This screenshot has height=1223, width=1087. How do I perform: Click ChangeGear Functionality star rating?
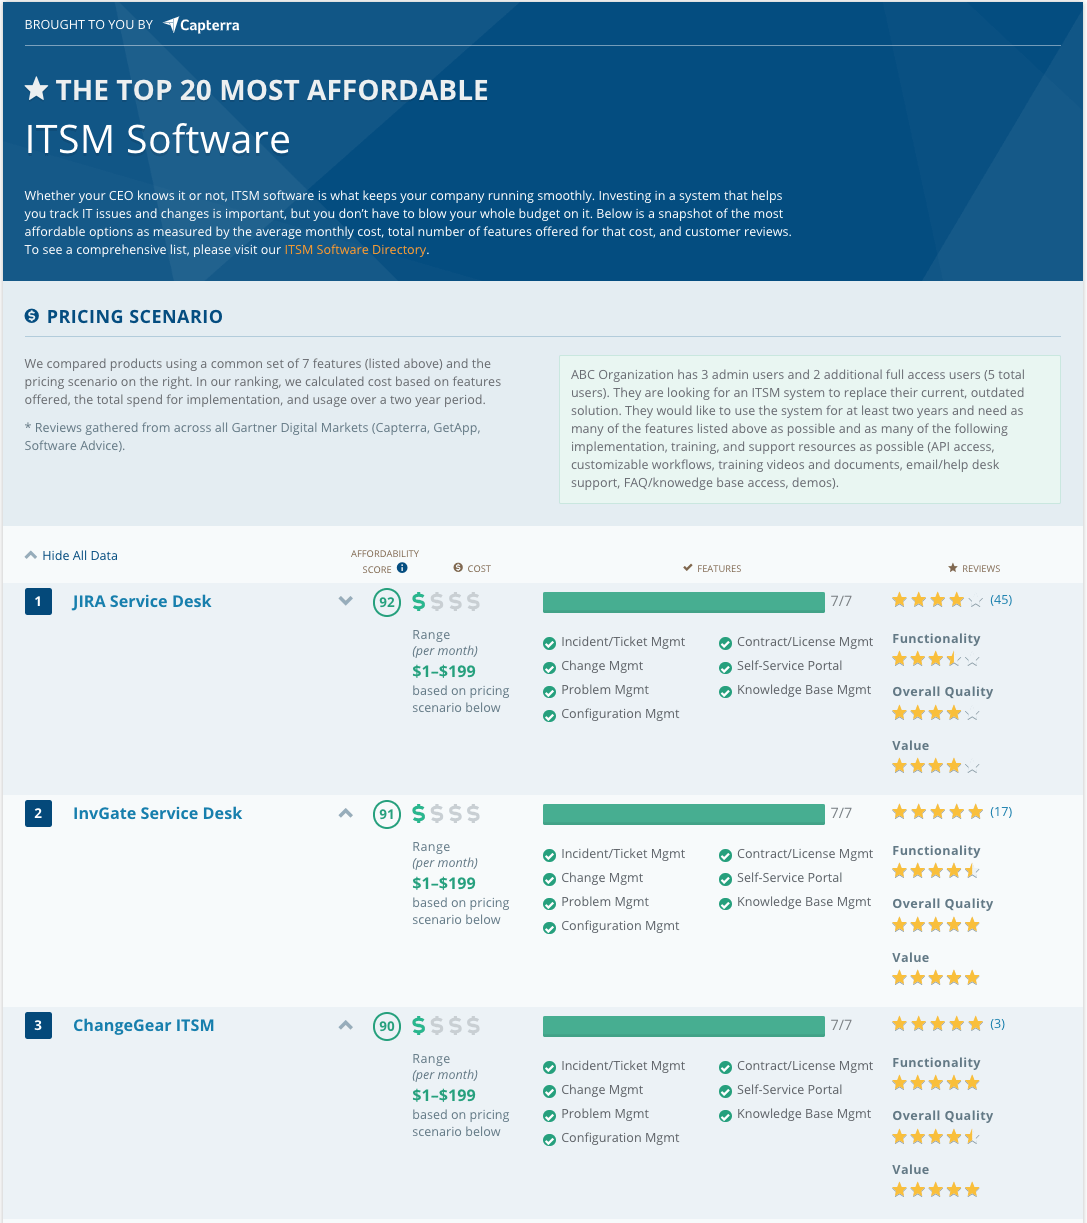(936, 1084)
